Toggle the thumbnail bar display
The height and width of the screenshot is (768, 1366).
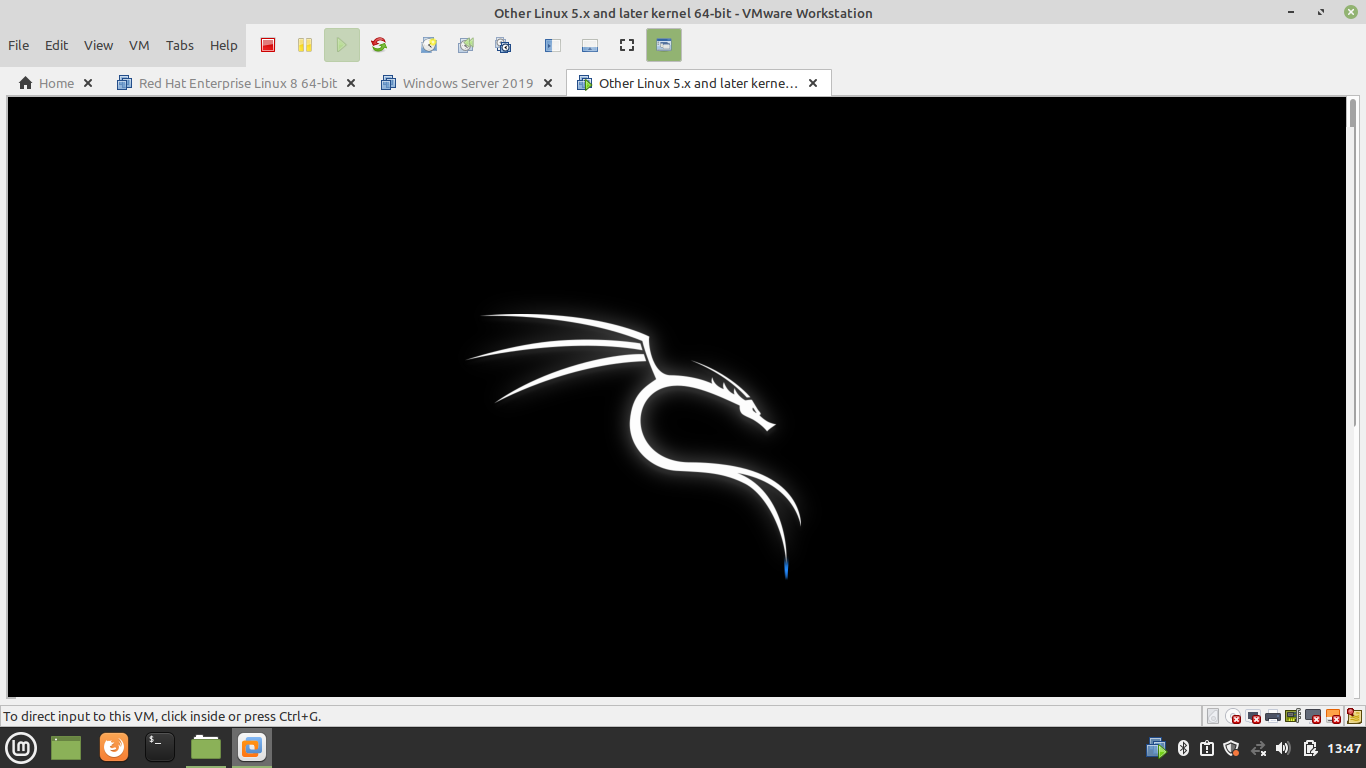point(590,45)
